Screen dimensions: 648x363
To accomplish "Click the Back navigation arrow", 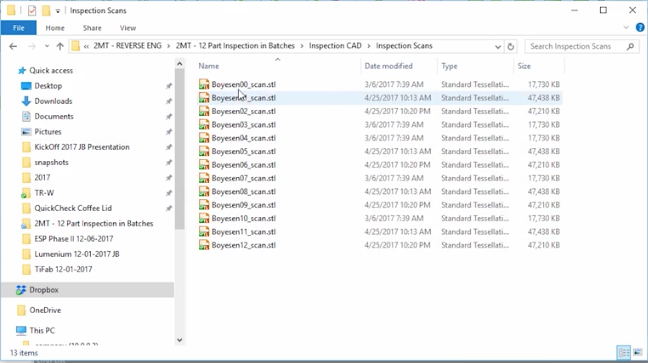I will coord(13,46).
